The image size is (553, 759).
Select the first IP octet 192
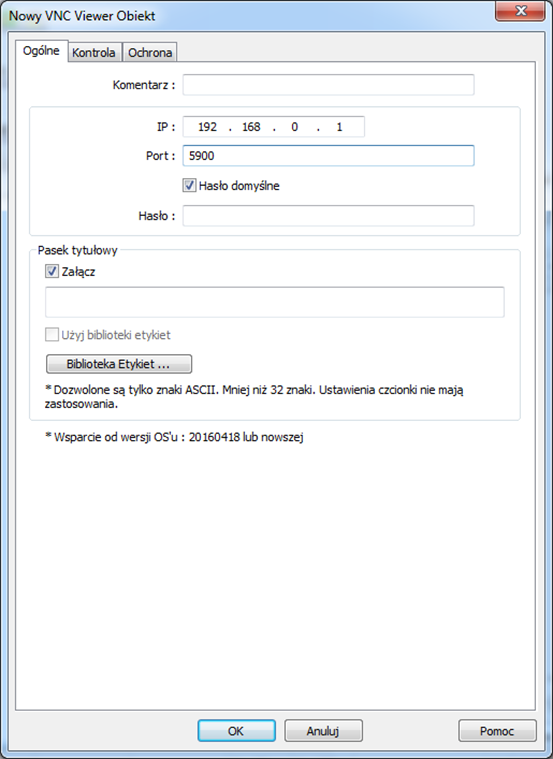(207, 127)
